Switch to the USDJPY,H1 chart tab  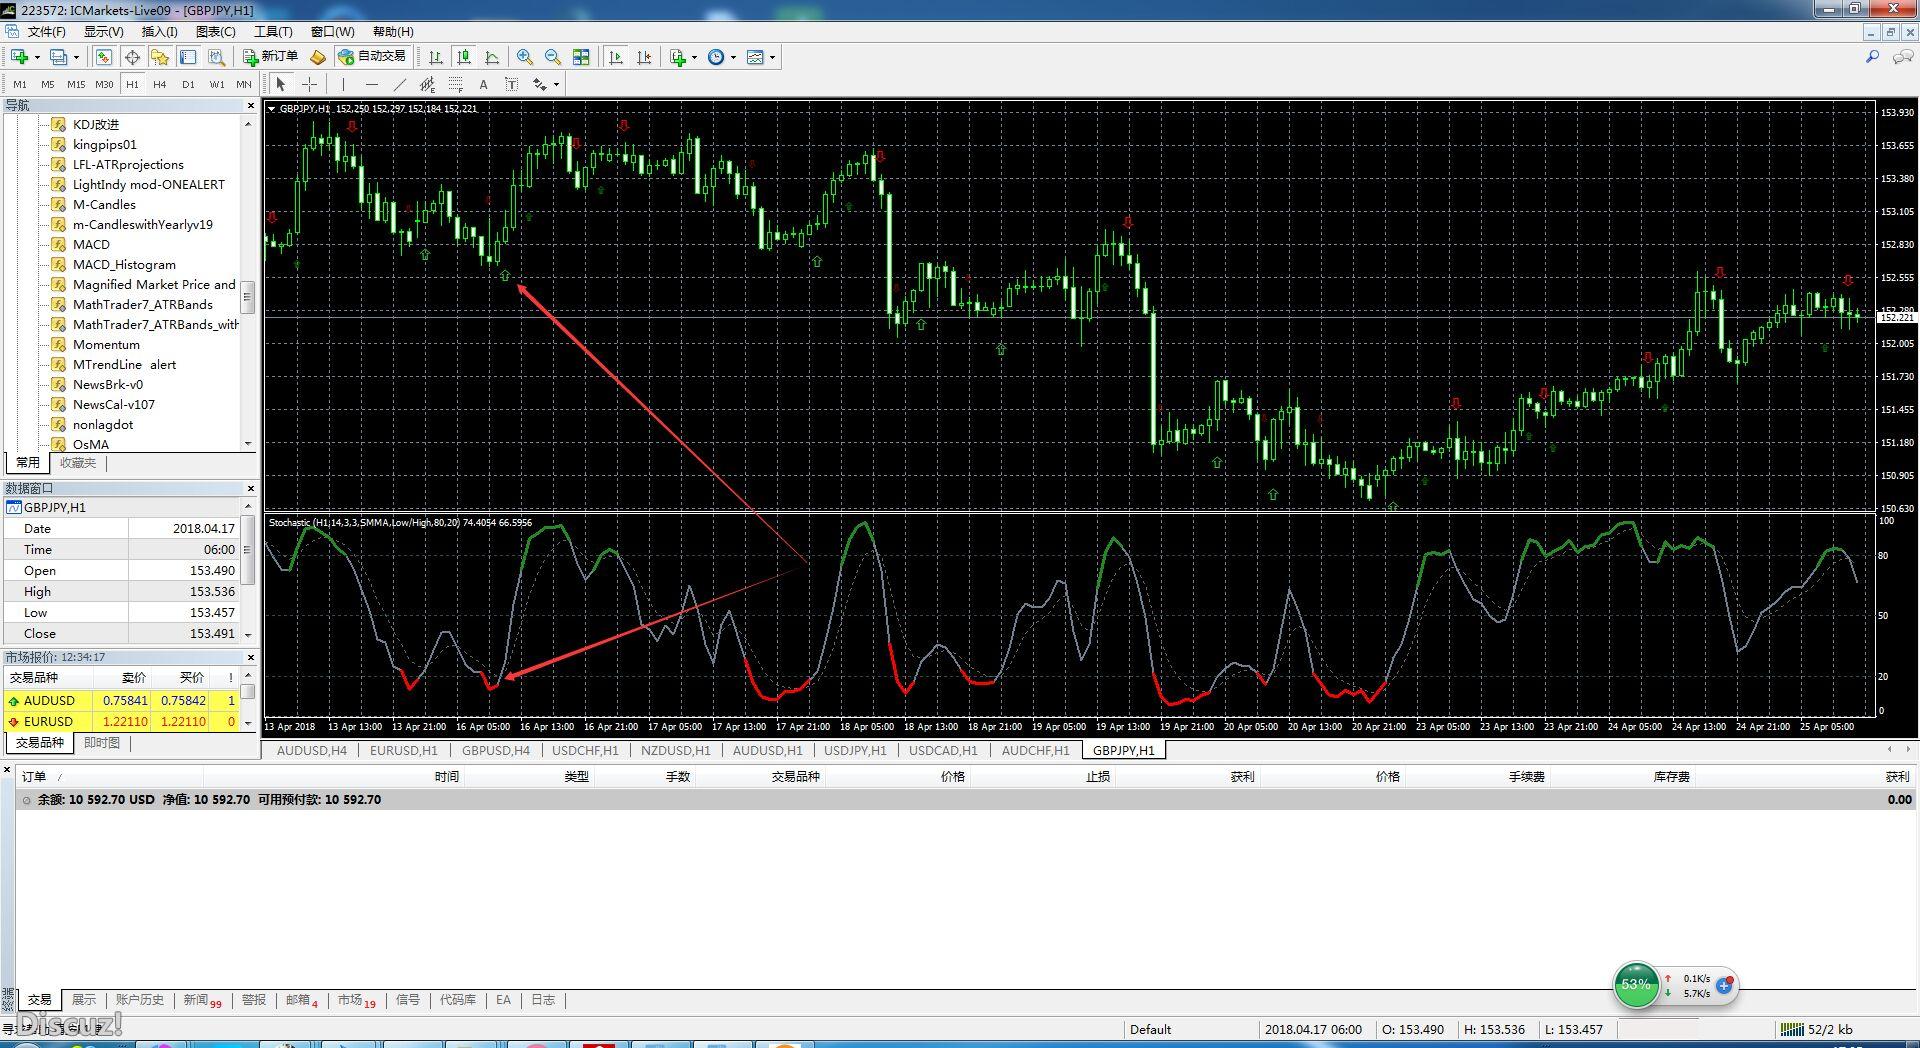pyautogui.click(x=856, y=750)
